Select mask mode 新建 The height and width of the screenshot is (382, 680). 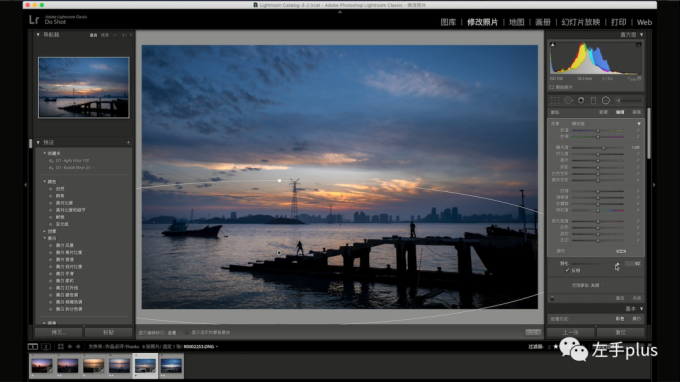(x=603, y=112)
